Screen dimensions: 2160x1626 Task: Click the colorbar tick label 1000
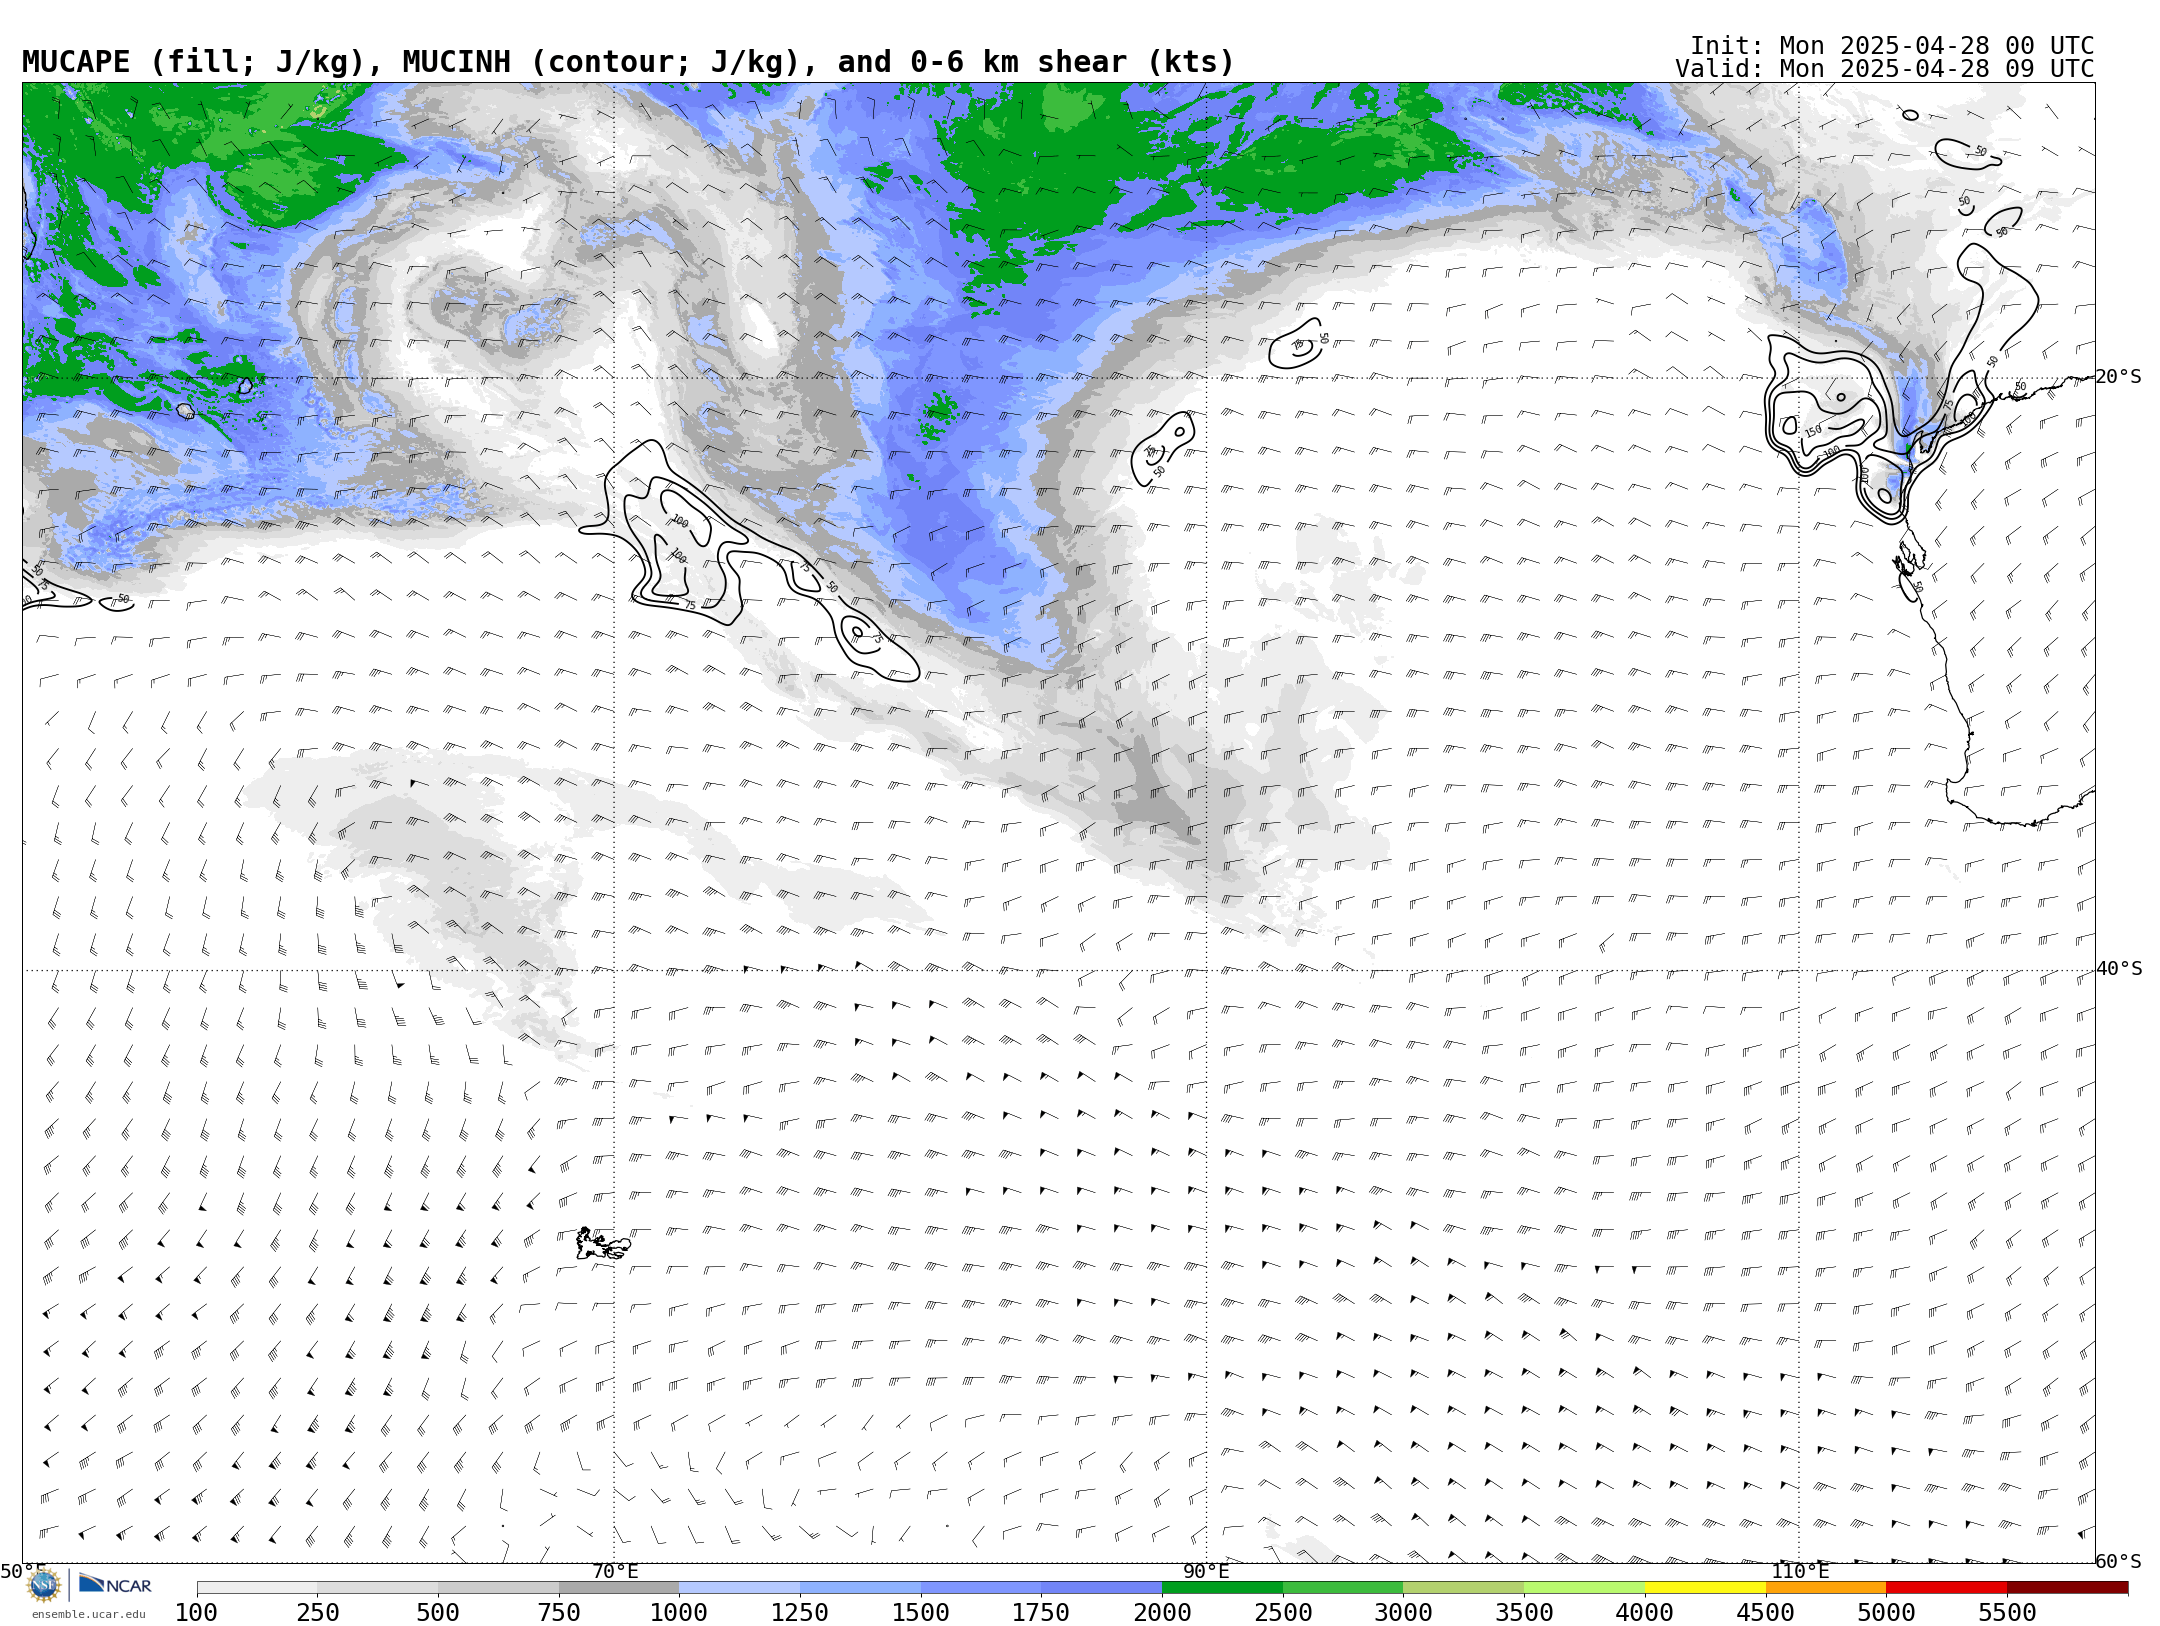click(x=679, y=1612)
